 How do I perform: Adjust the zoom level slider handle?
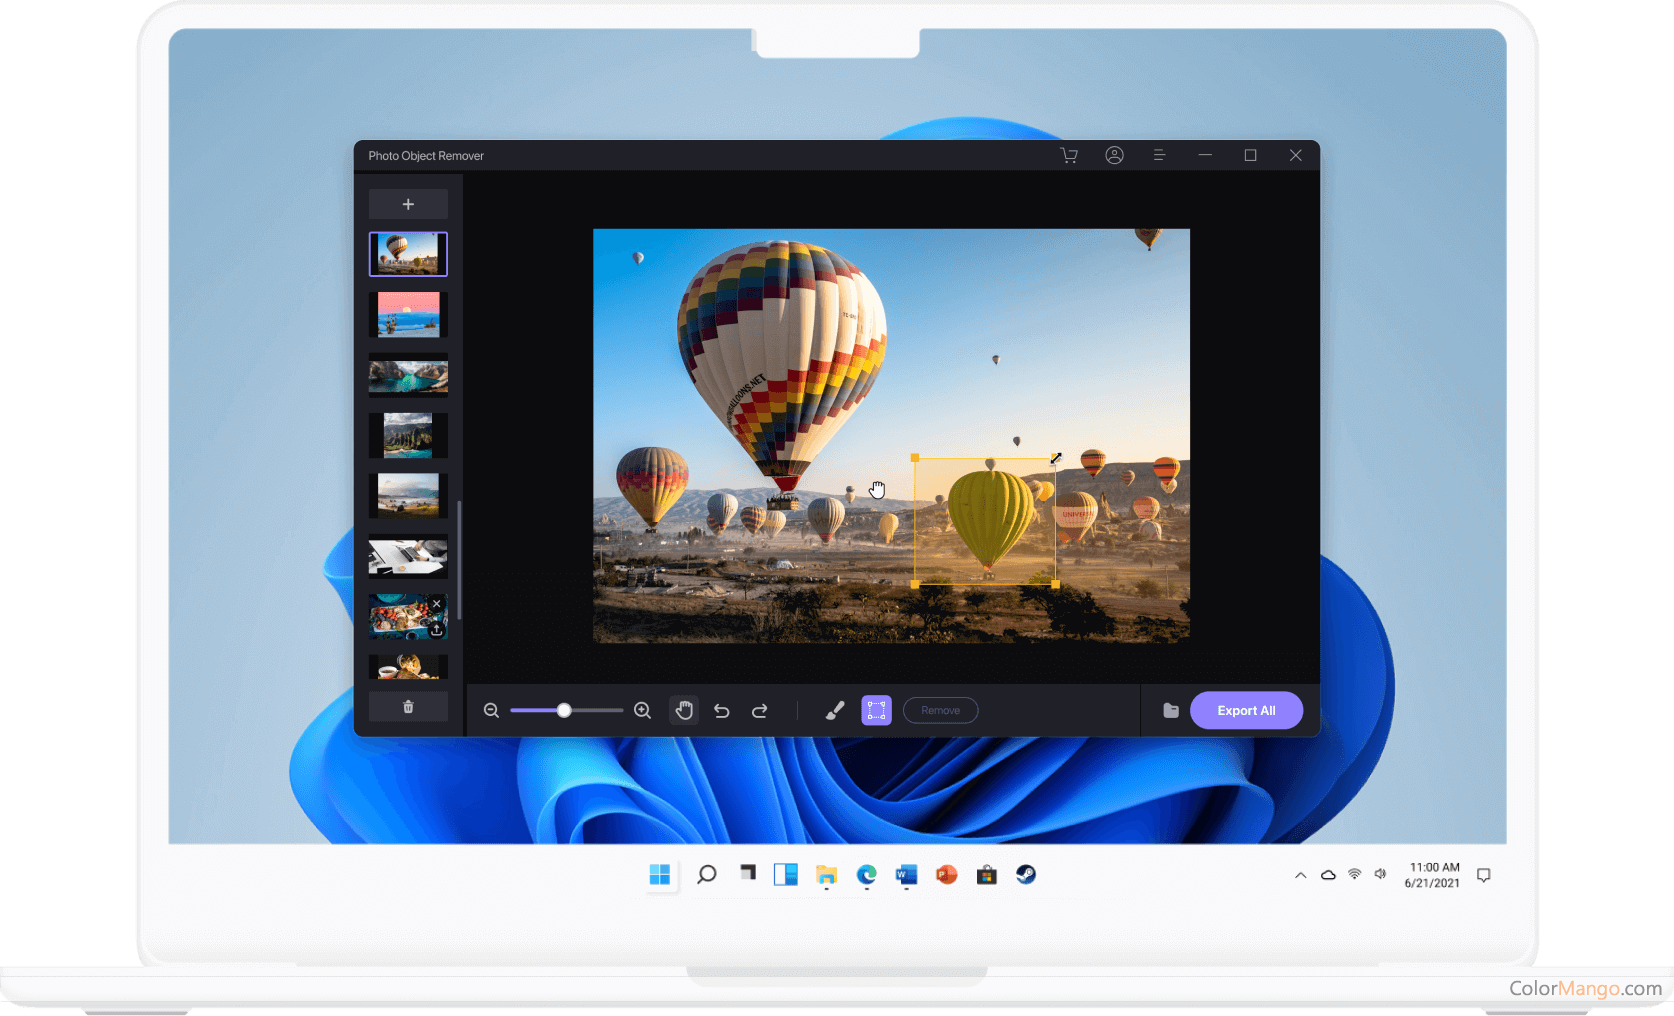564,710
